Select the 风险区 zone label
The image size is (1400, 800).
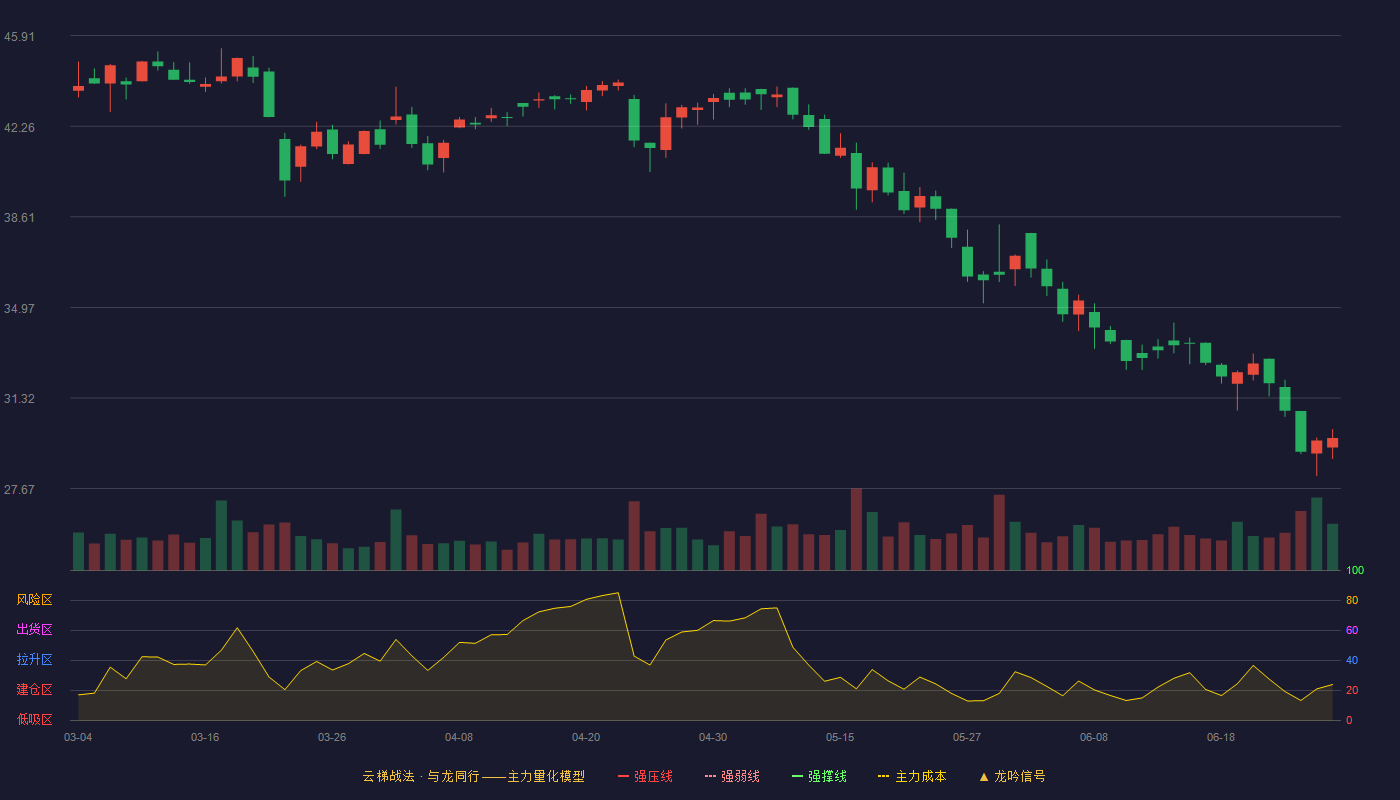point(34,600)
